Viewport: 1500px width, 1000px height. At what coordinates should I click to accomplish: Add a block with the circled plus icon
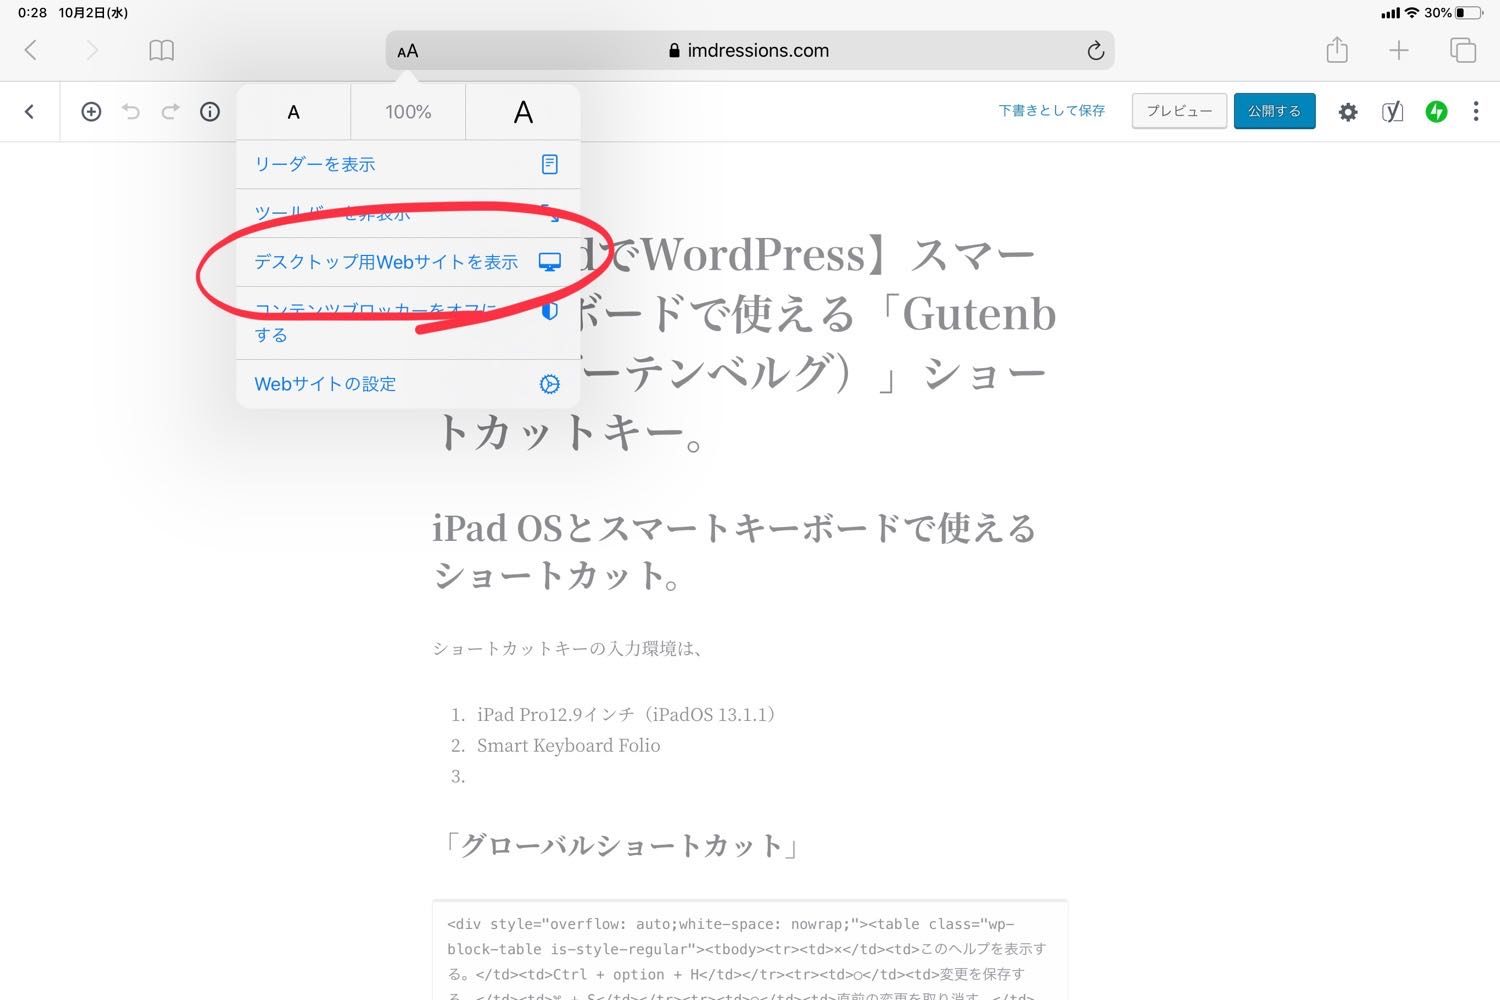91,112
